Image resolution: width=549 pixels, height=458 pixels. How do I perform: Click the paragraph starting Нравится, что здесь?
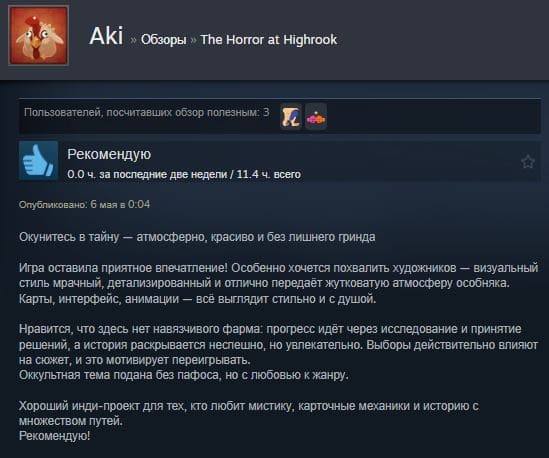278,344
